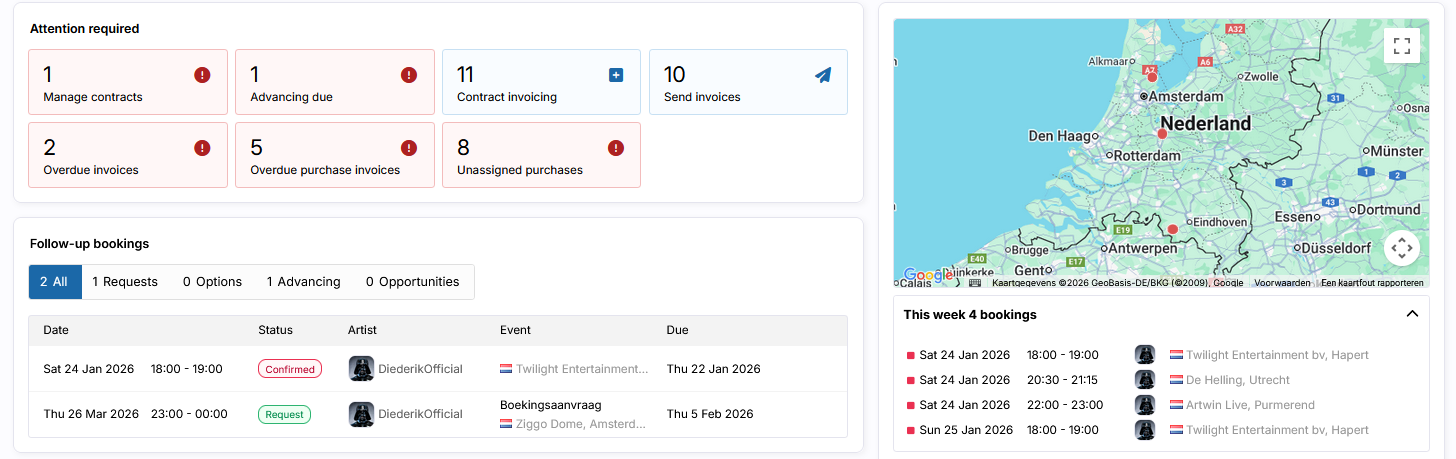Click the alert icon on Overdue invoices

(202, 148)
